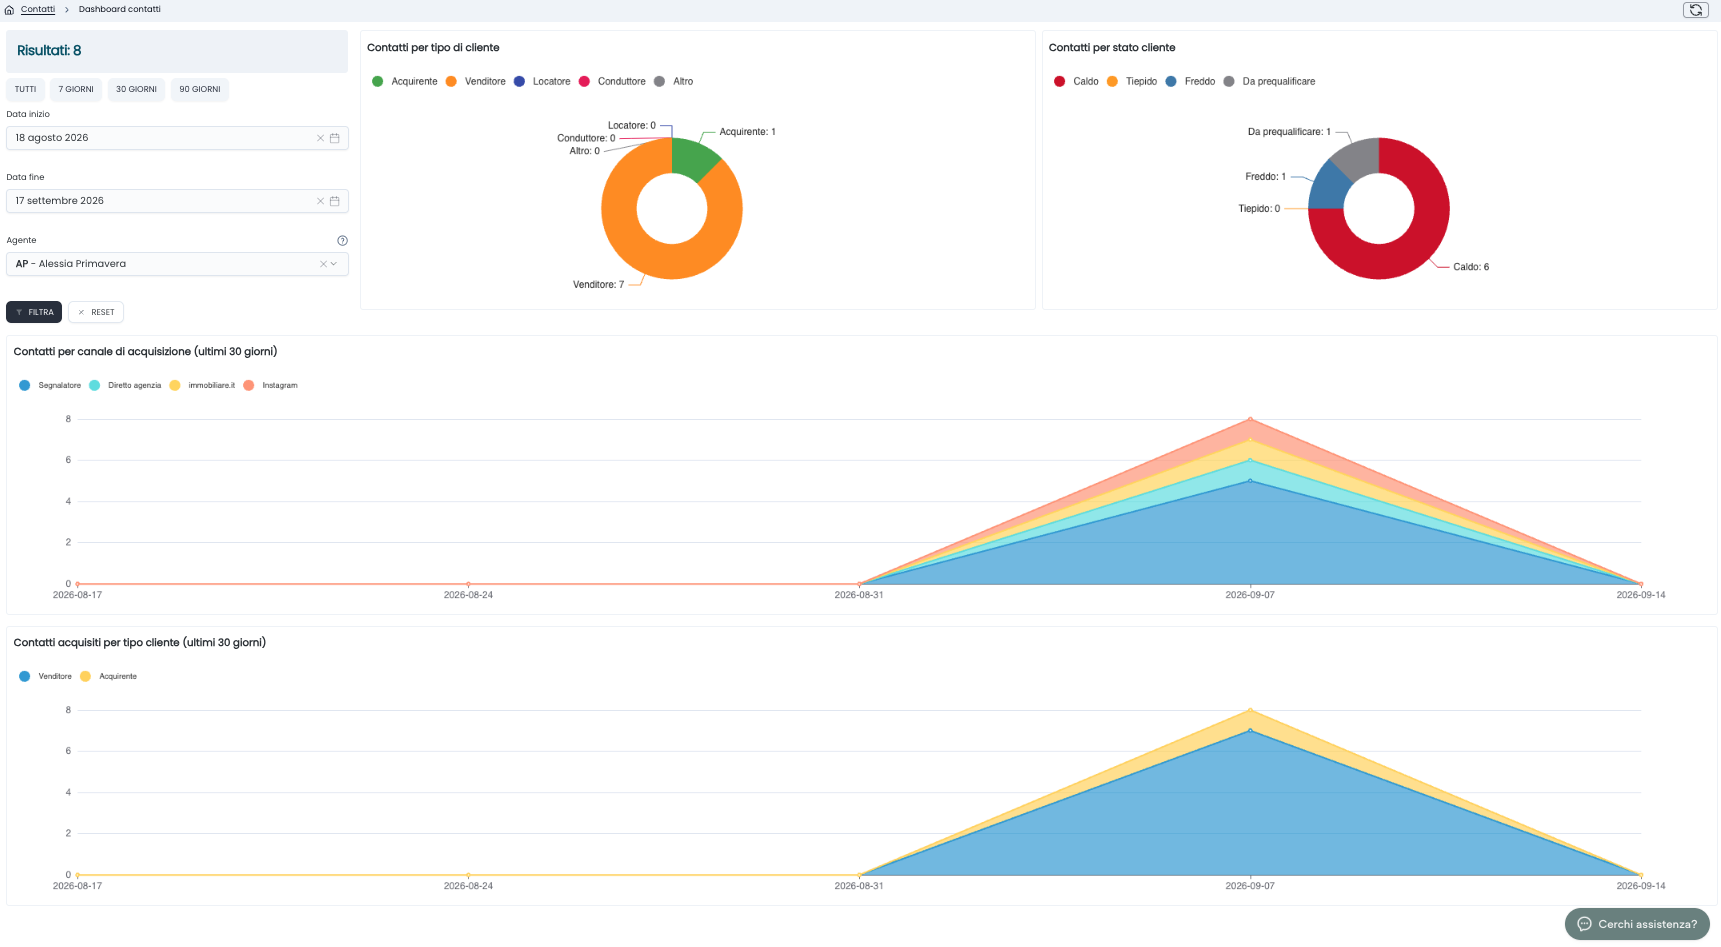
Task: Click the Agente help question-mark icon
Action: 342,241
